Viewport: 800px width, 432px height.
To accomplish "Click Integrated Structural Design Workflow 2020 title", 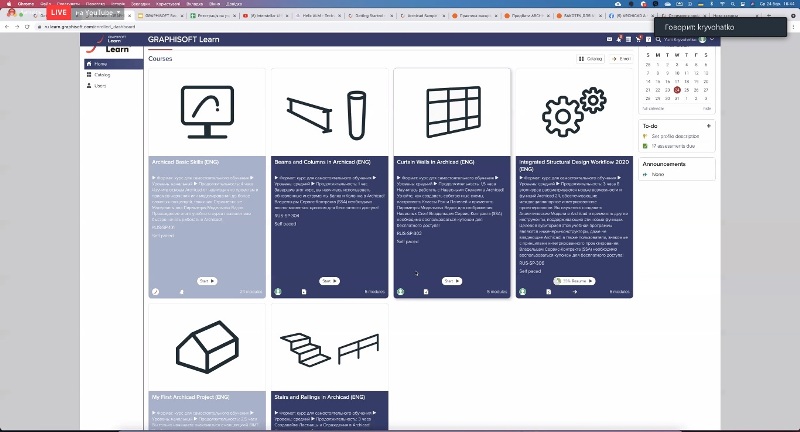I will point(574,165).
